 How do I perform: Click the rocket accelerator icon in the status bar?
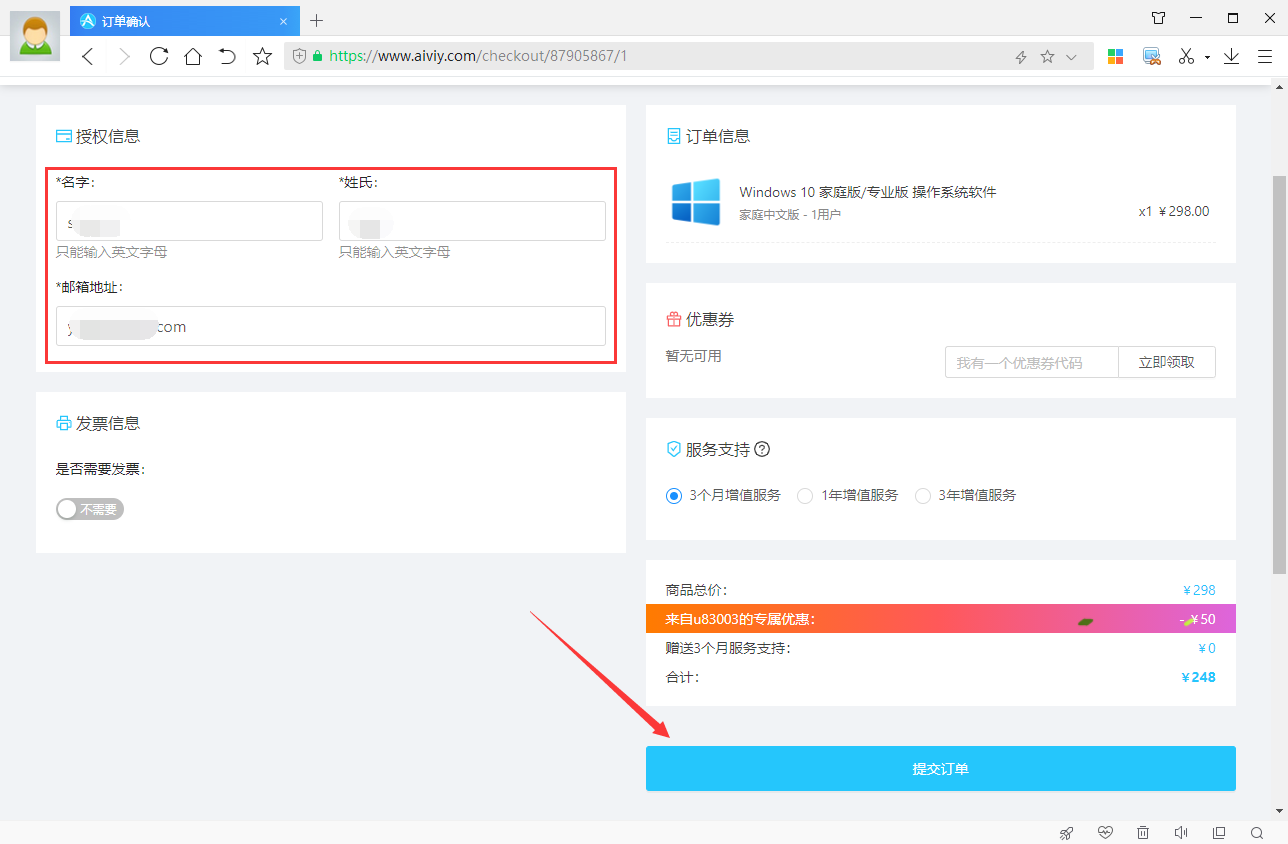1067,832
